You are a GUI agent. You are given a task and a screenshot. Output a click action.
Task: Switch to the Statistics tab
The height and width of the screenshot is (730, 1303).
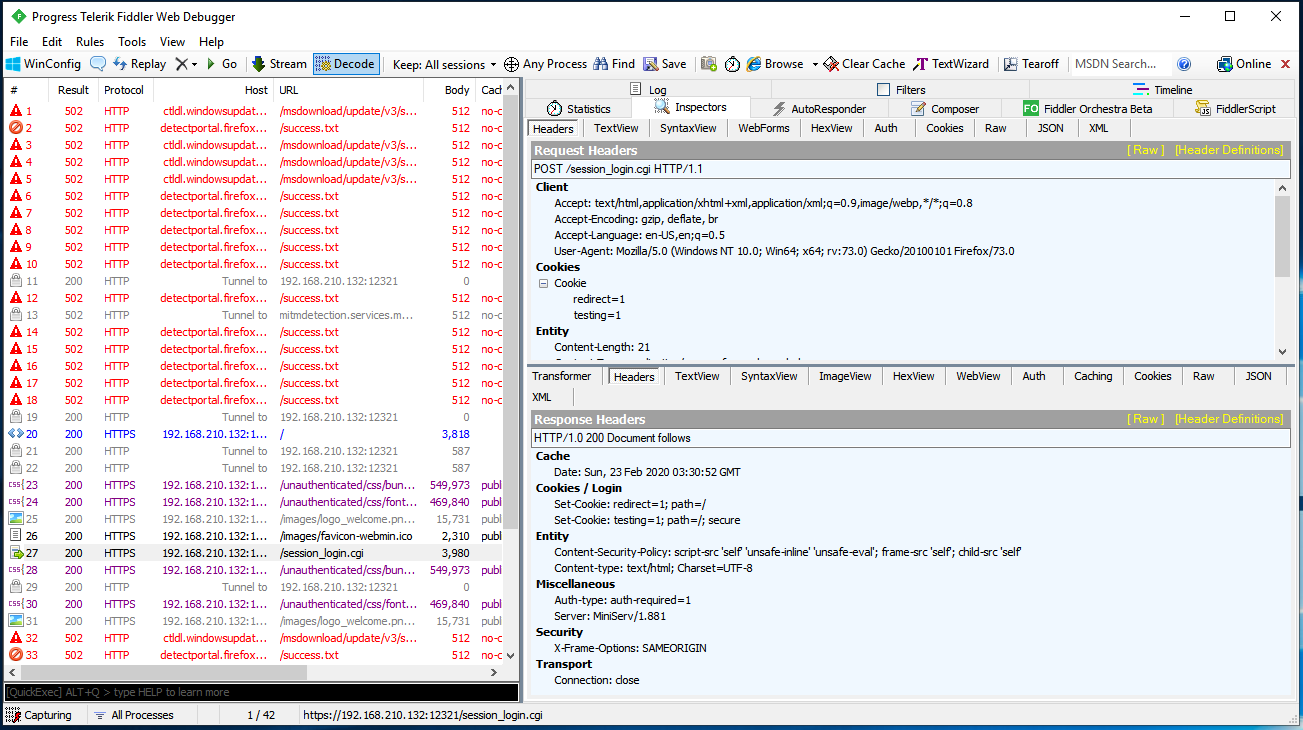[x=579, y=108]
